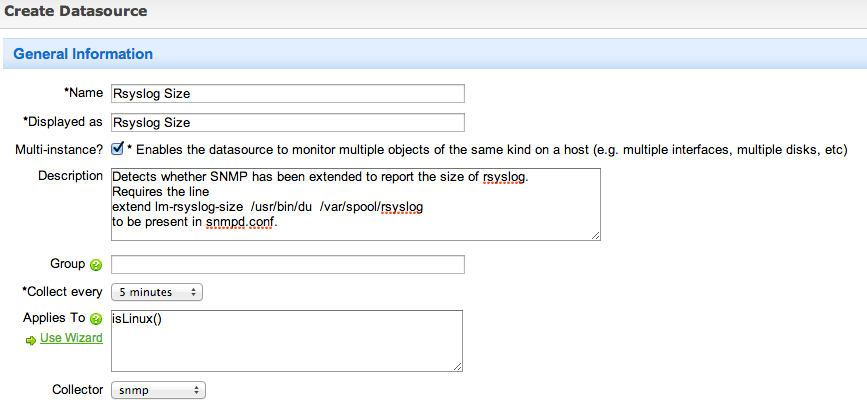Click the Description box resize grip
867x415 pixels.
[595, 235]
